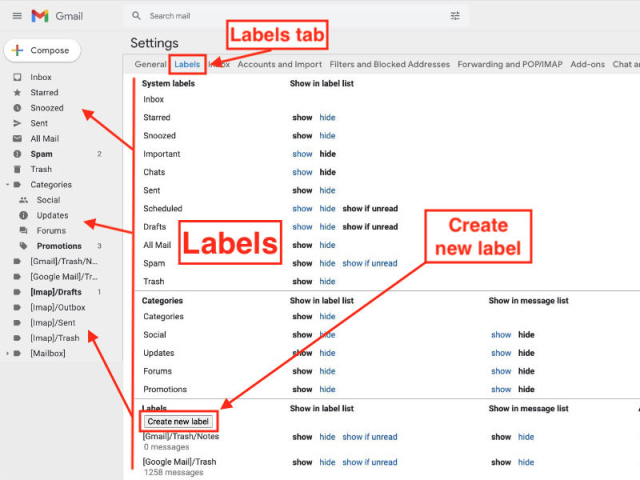
Task: Expand the [Mailbox] label in sidebar
Action: coord(7,353)
